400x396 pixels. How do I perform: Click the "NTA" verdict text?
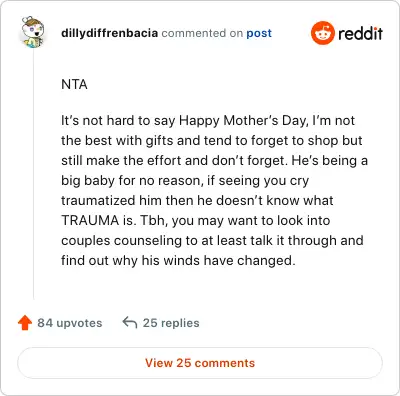click(x=74, y=84)
